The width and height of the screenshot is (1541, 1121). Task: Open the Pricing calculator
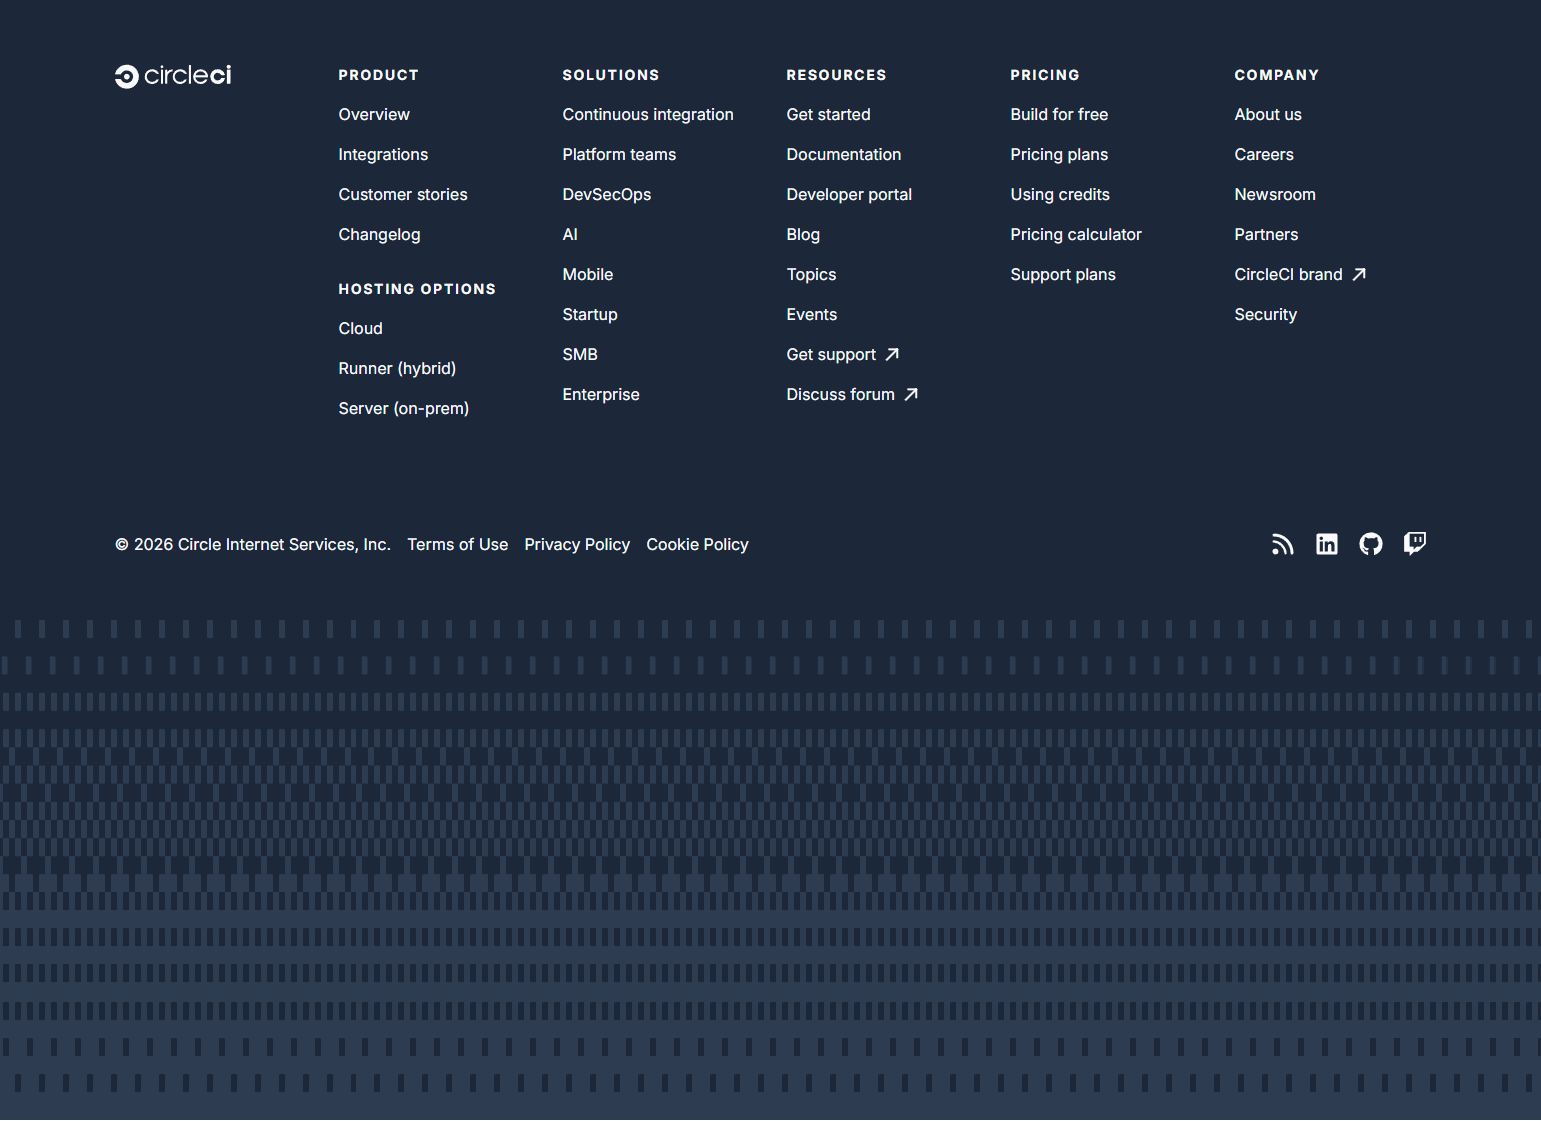coord(1076,234)
